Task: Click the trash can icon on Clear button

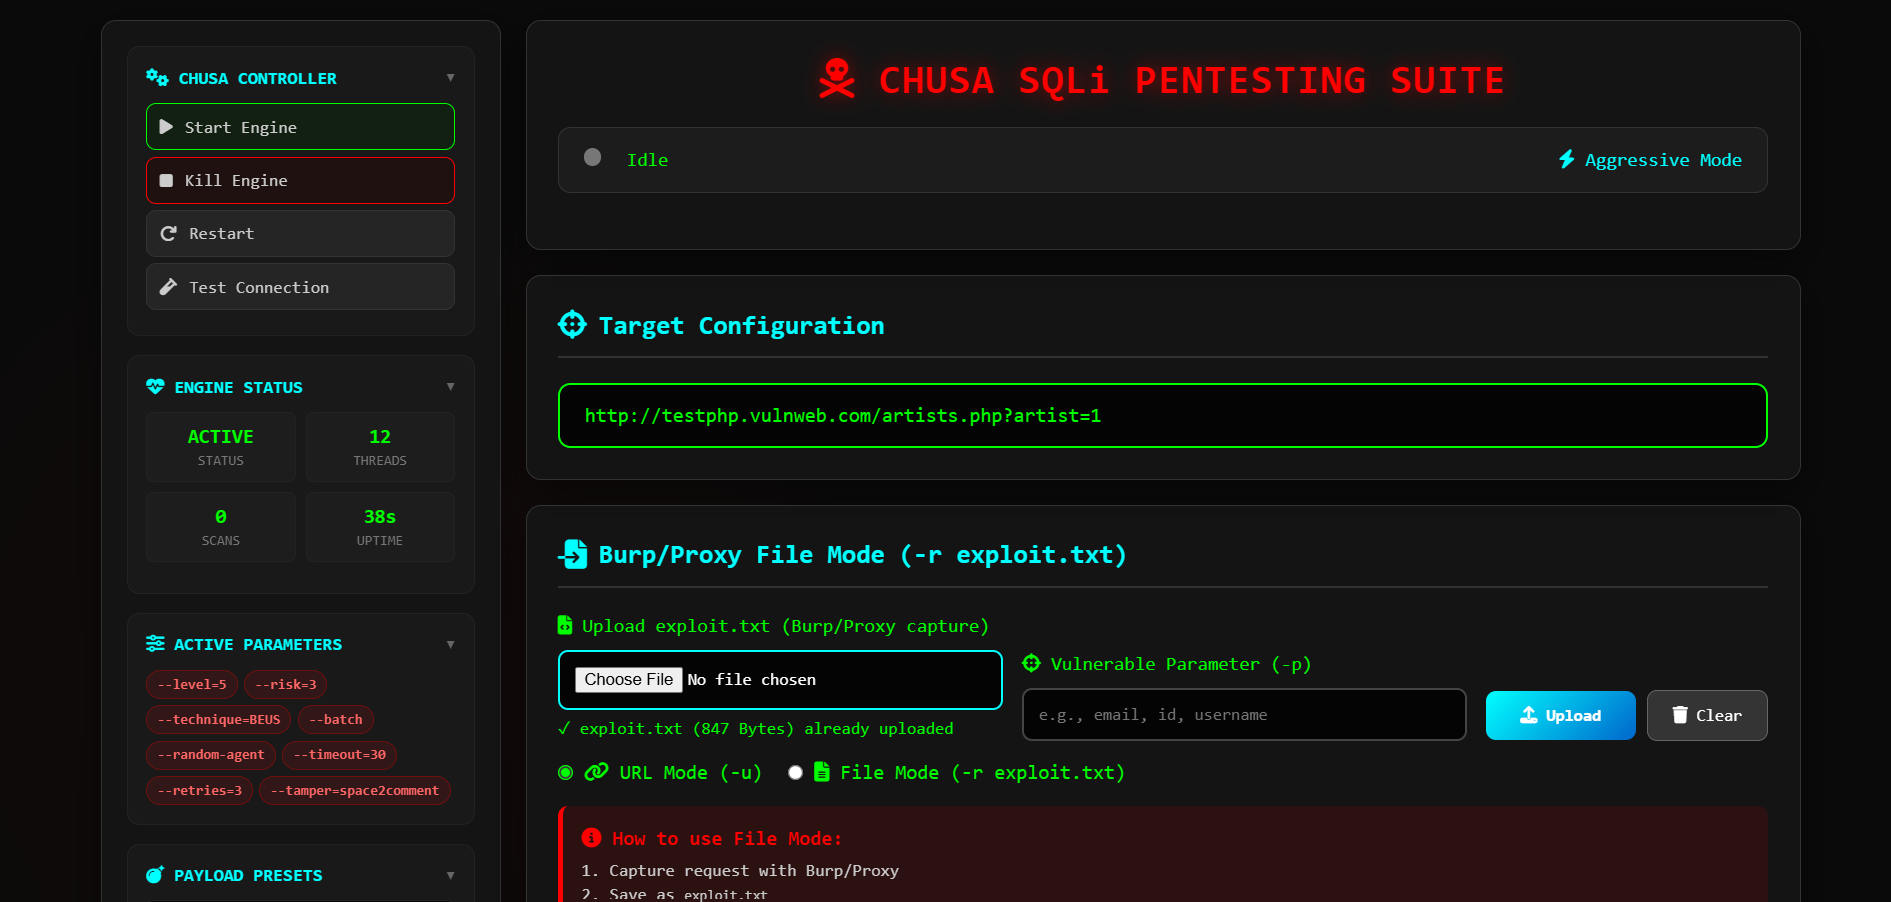Action: pyautogui.click(x=1680, y=715)
